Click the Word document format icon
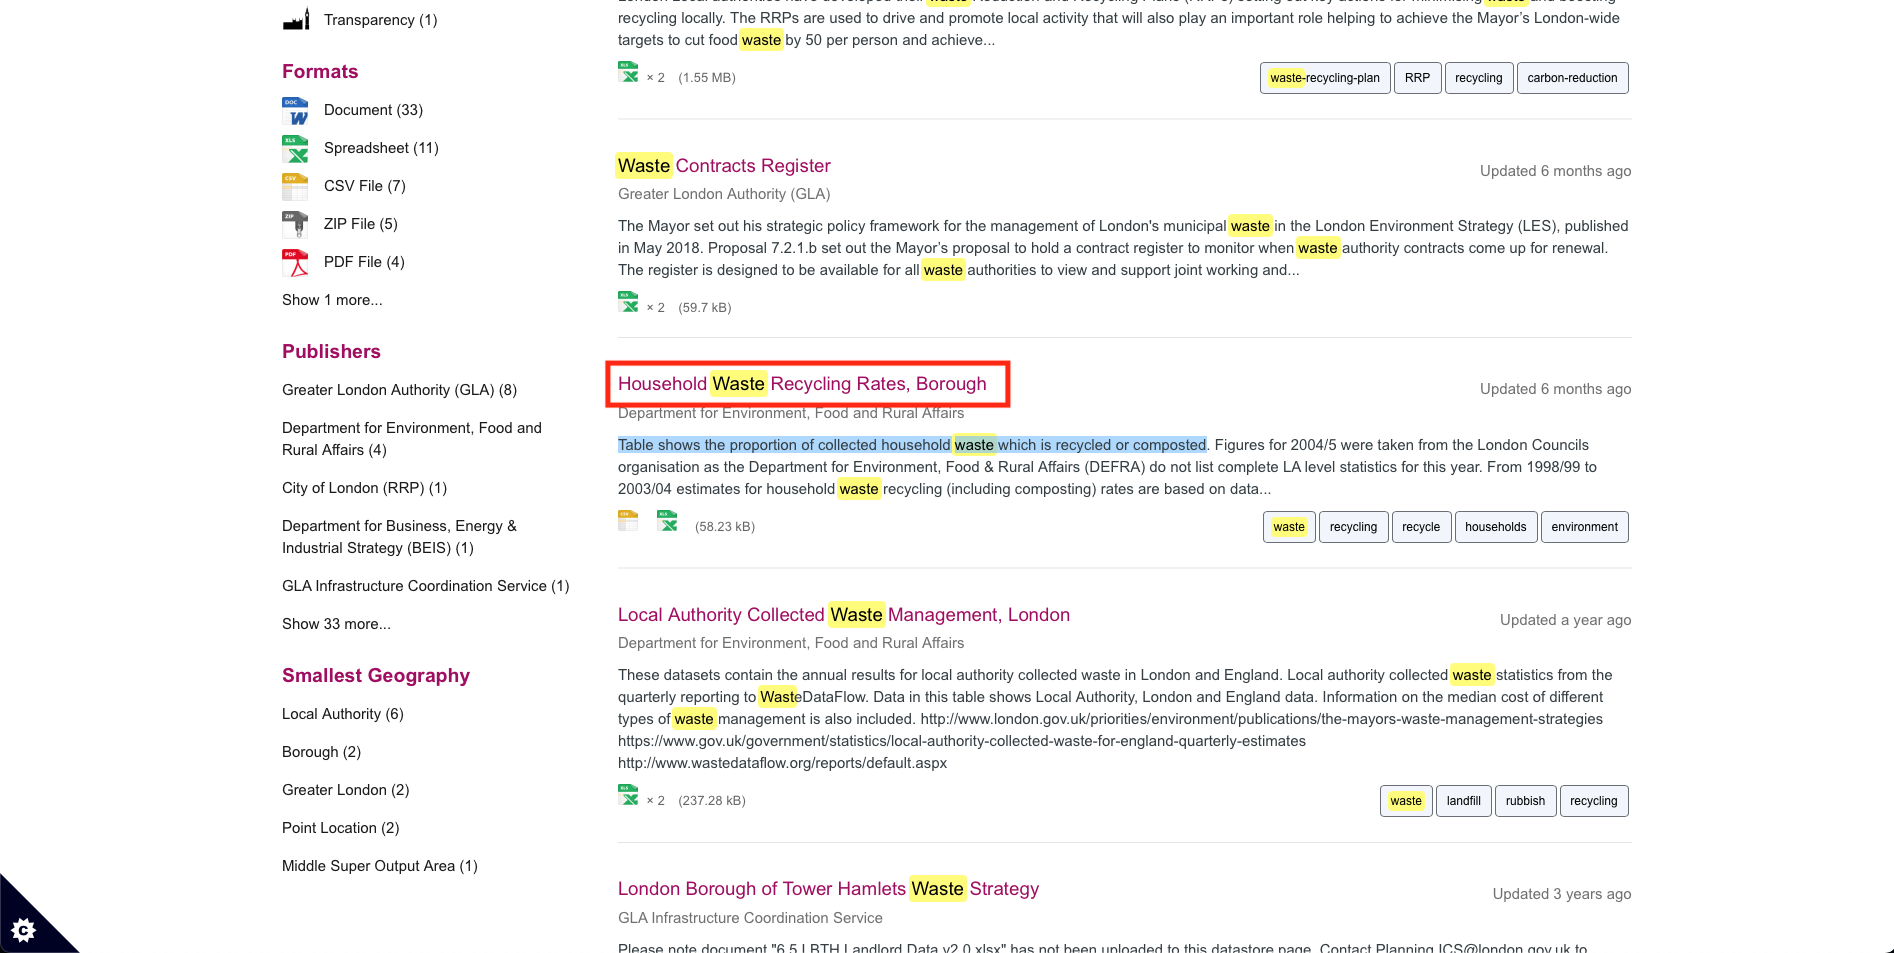 tap(295, 110)
